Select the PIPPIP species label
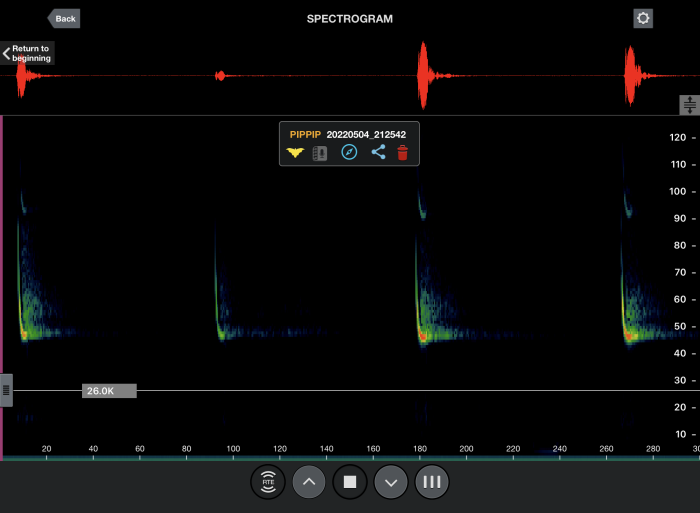Screen dimensions: 700x513 [305, 133]
